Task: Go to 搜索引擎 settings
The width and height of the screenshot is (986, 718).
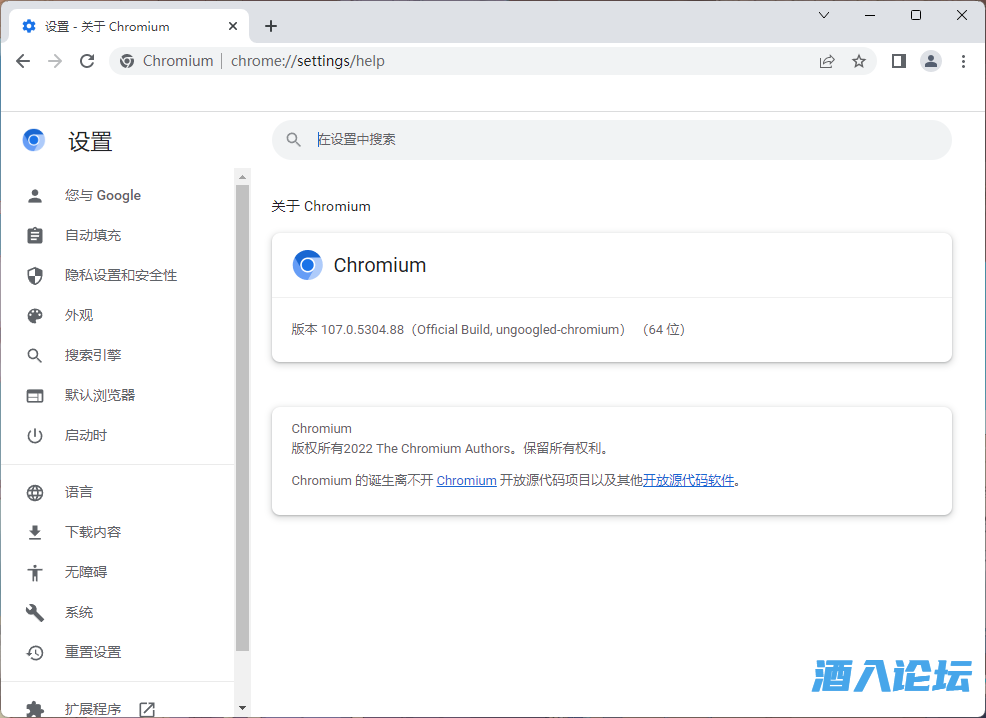Action: (x=93, y=355)
